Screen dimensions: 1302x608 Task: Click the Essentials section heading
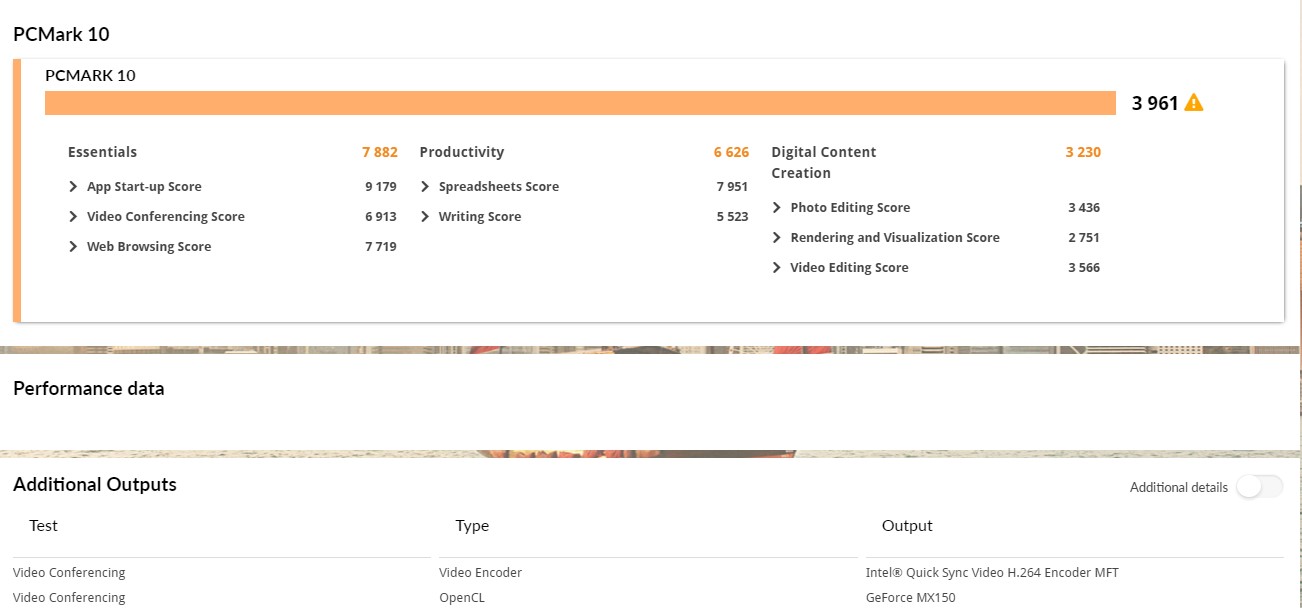(102, 152)
